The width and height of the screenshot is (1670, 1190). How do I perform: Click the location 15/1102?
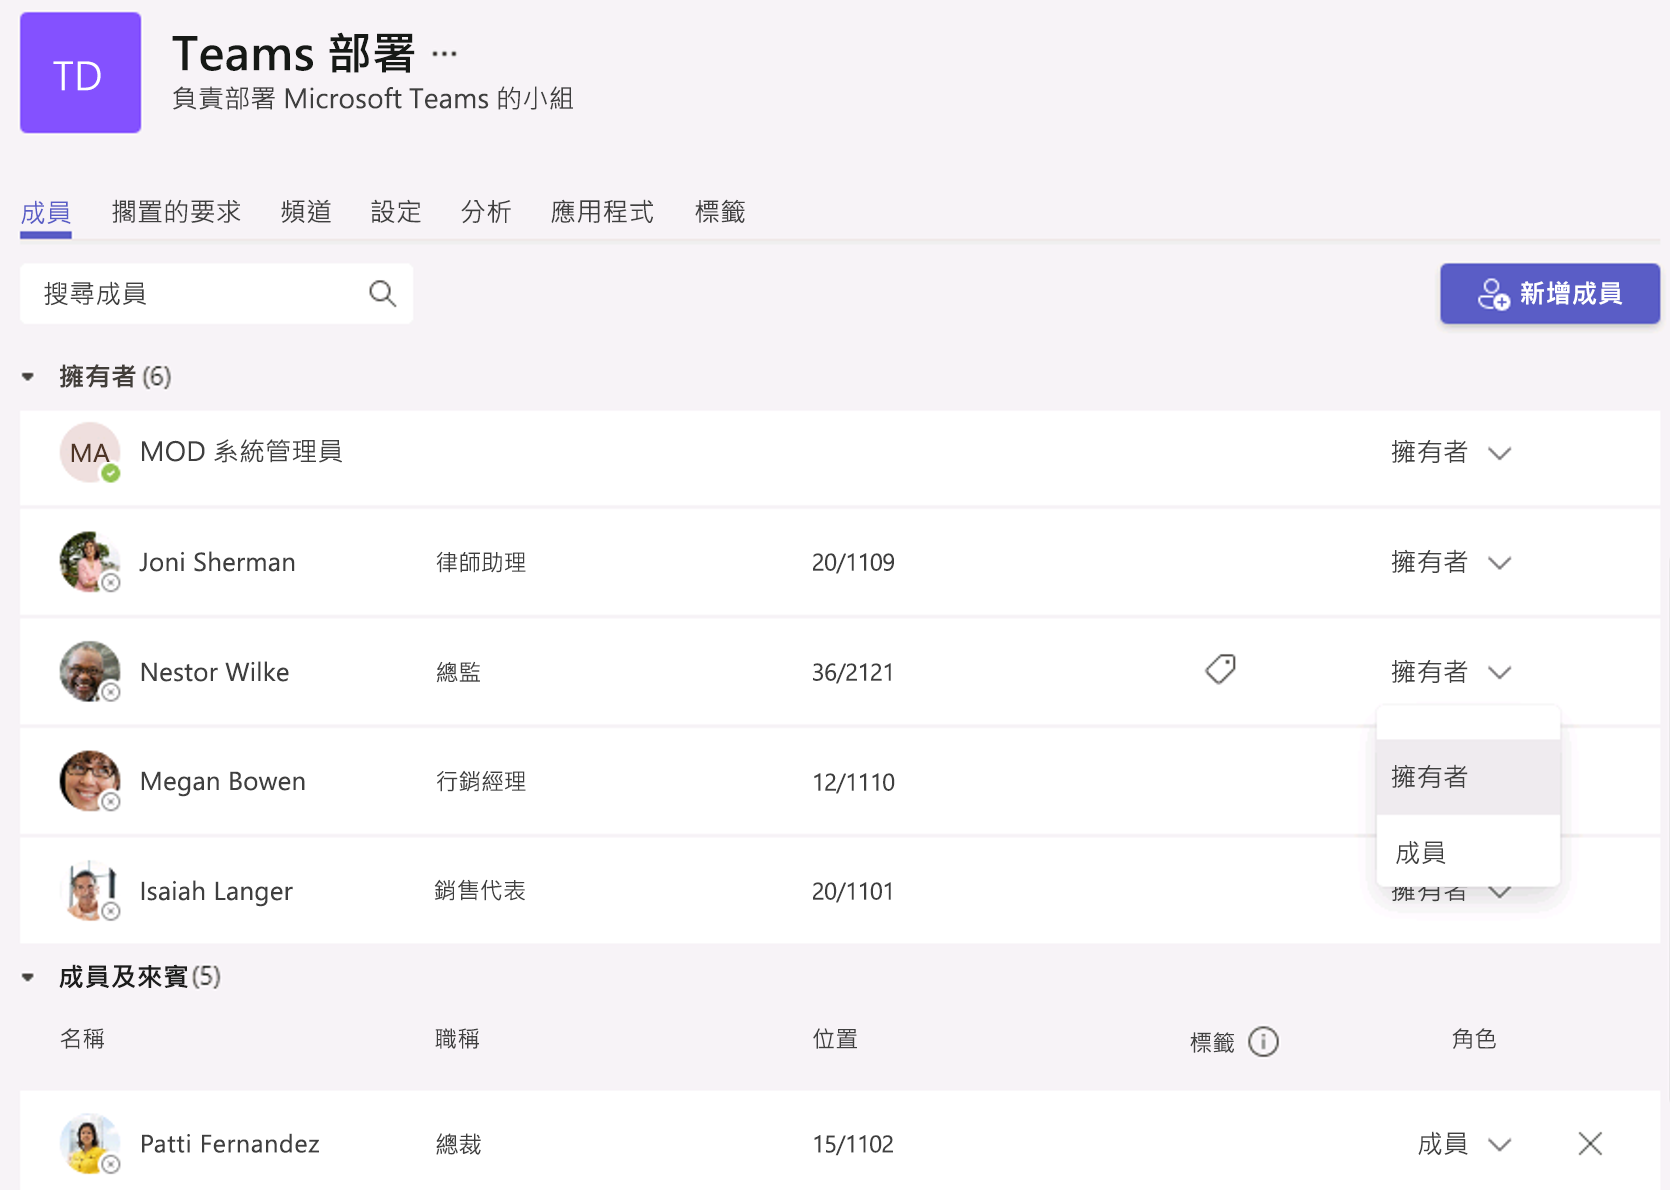(x=852, y=1144)
